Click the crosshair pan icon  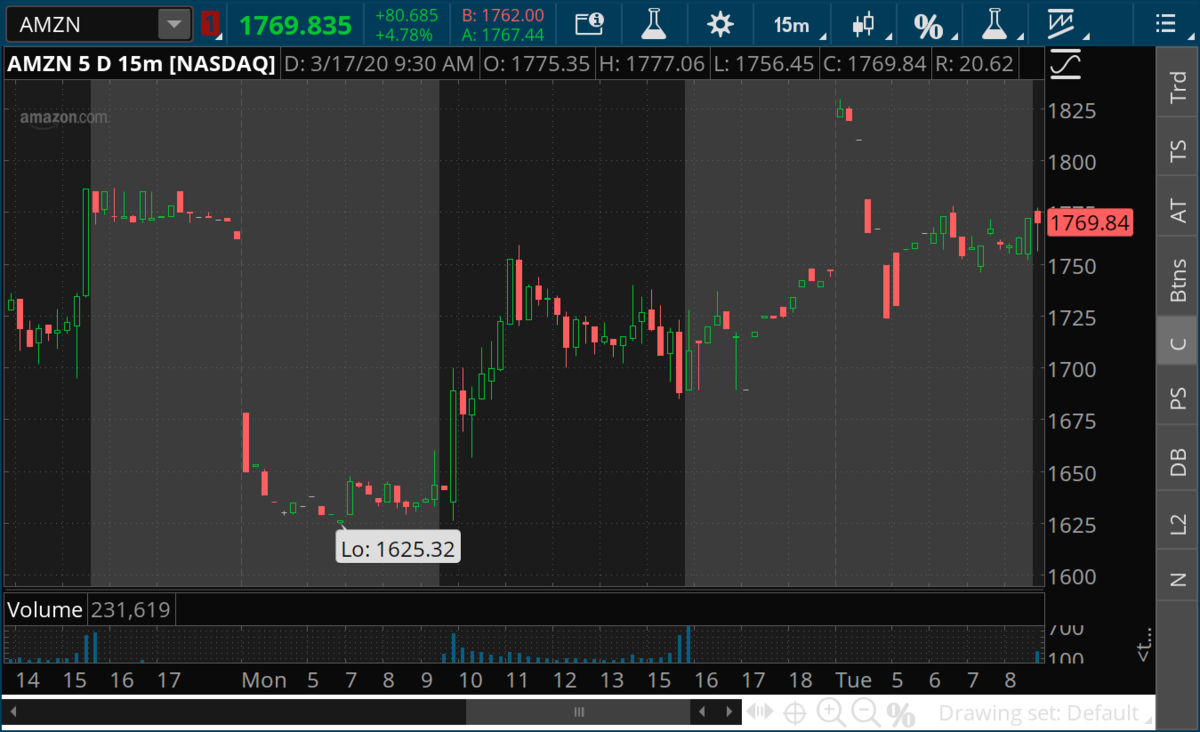point(795,713)
